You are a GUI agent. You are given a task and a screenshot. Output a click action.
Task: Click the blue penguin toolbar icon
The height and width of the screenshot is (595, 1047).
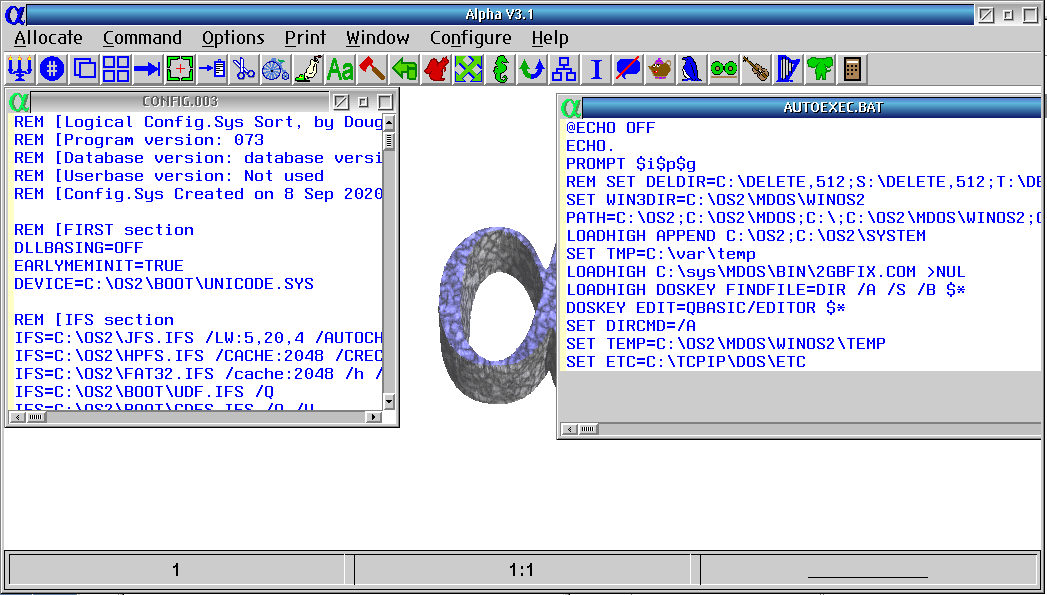click(692, 69)
